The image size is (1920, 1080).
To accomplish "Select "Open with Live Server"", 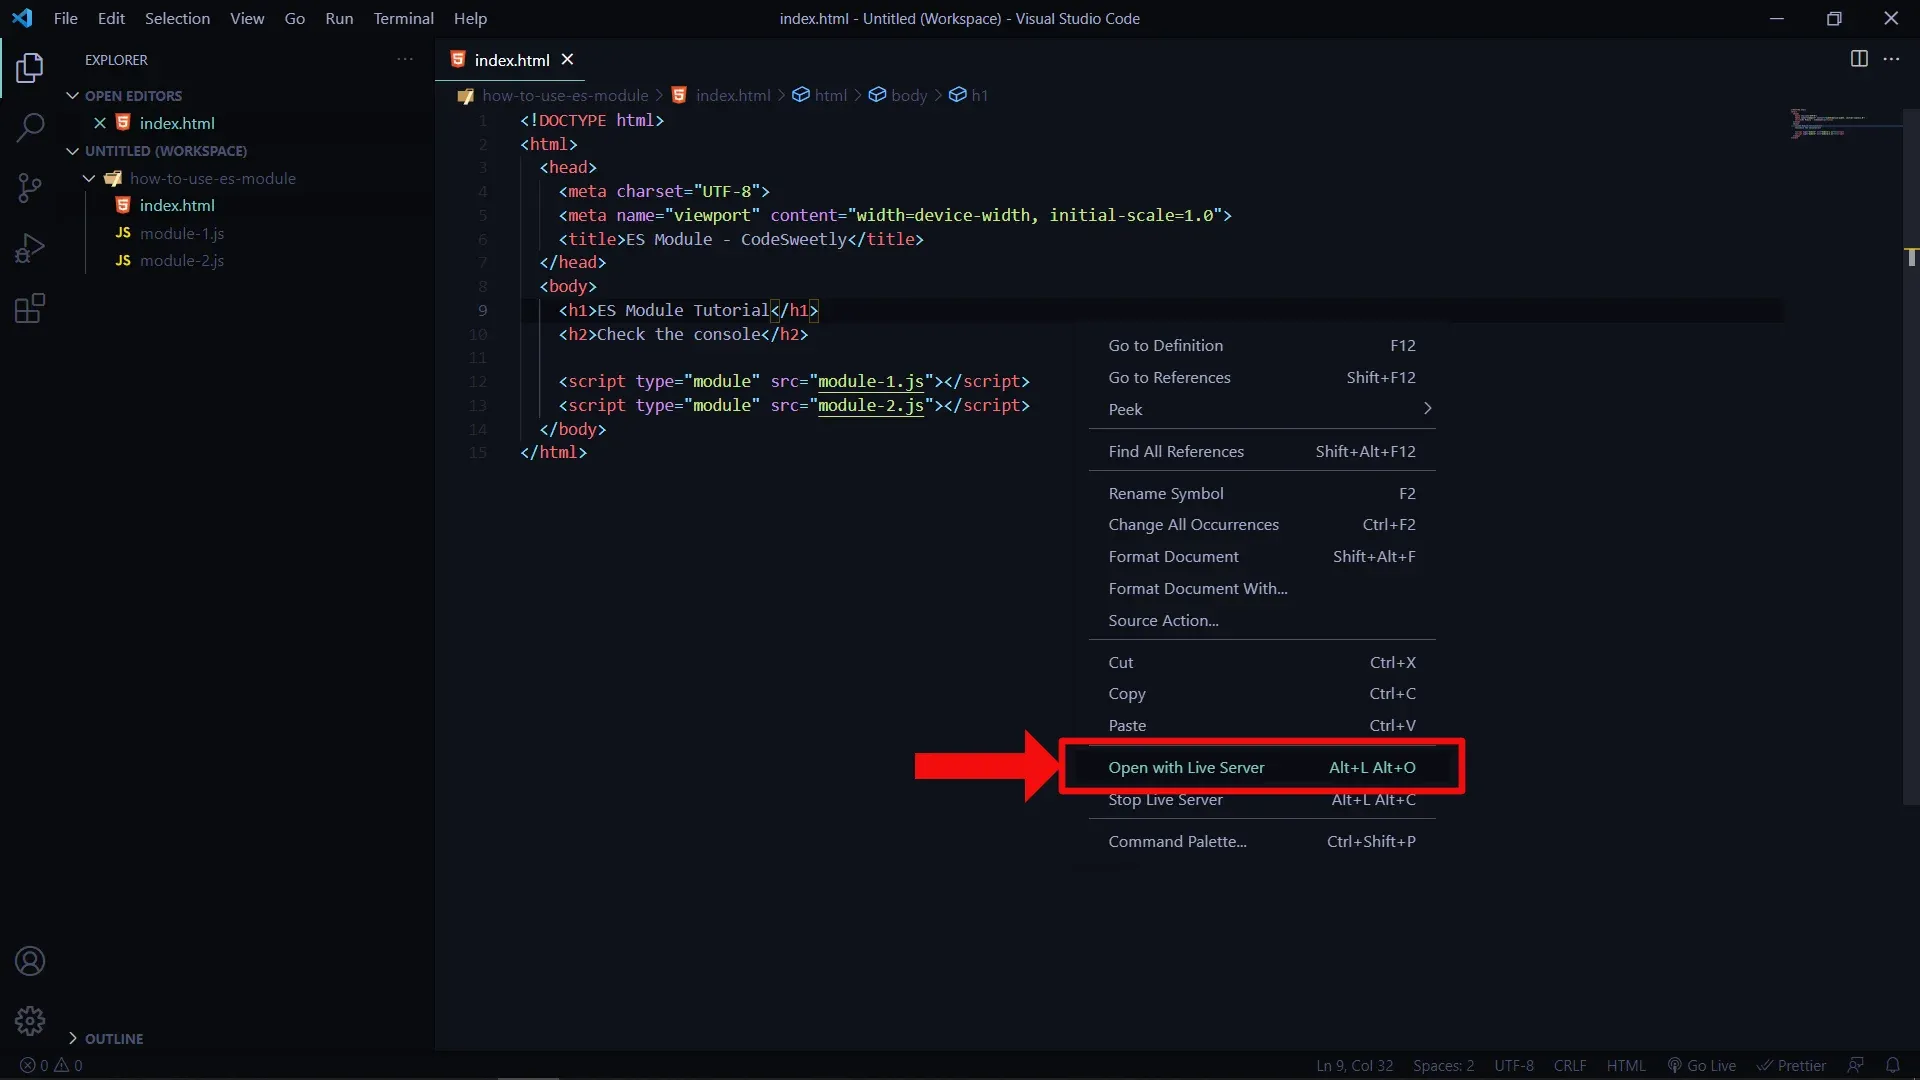I will point(1186,767).
